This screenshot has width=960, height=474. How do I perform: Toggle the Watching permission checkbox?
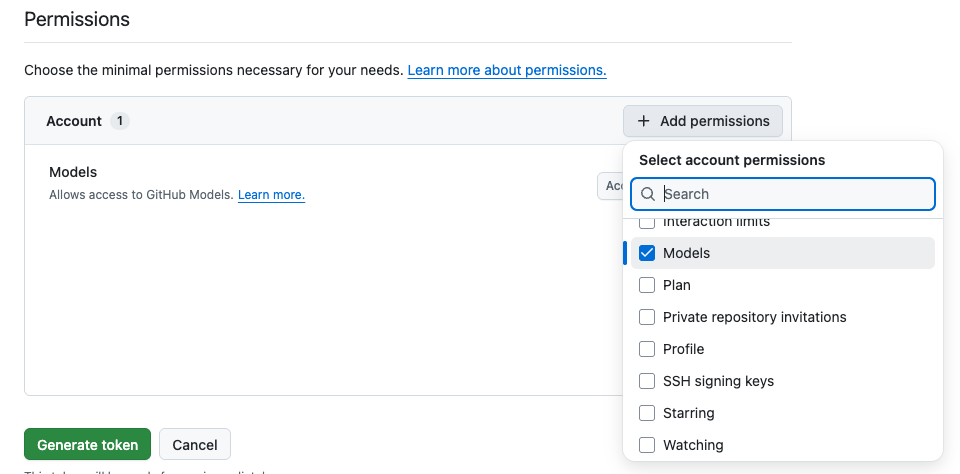pyautogui.click(x=647, y=445)
